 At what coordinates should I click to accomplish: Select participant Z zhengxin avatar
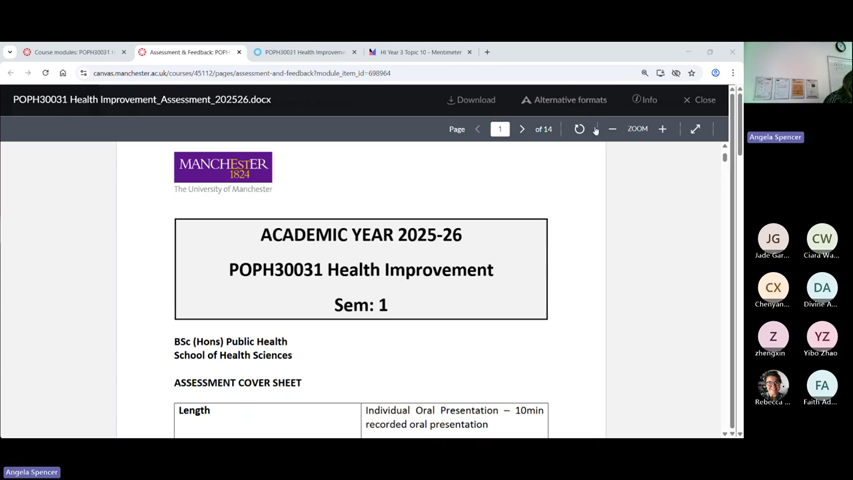(x=773, y=336)
